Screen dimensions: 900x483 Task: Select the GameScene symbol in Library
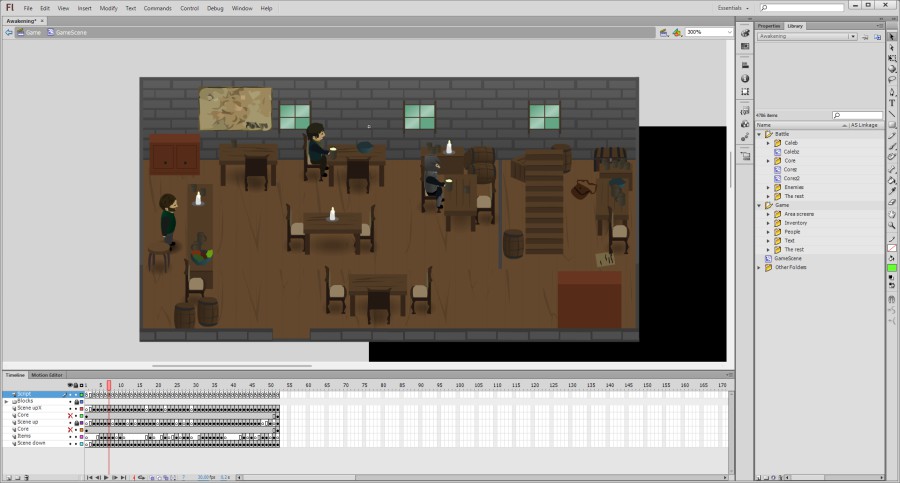789,258
